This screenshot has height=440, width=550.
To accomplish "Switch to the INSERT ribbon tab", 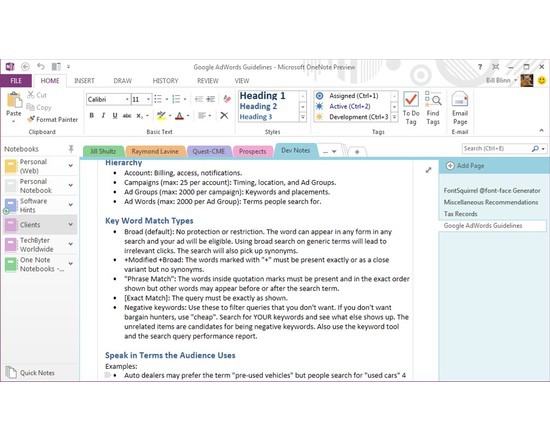I will click(x=84, y=81).
